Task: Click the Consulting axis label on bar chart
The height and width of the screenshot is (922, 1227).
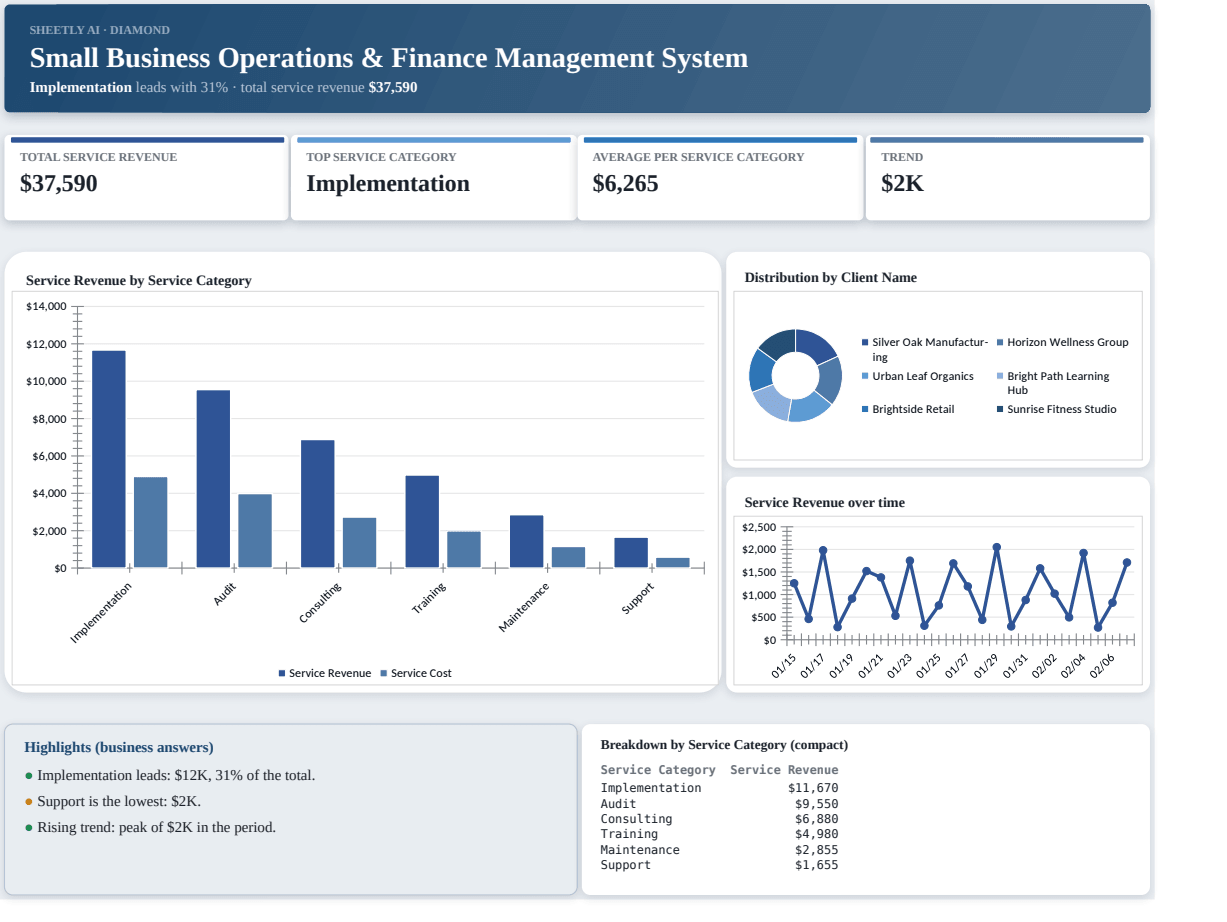Action: [321, 603]
